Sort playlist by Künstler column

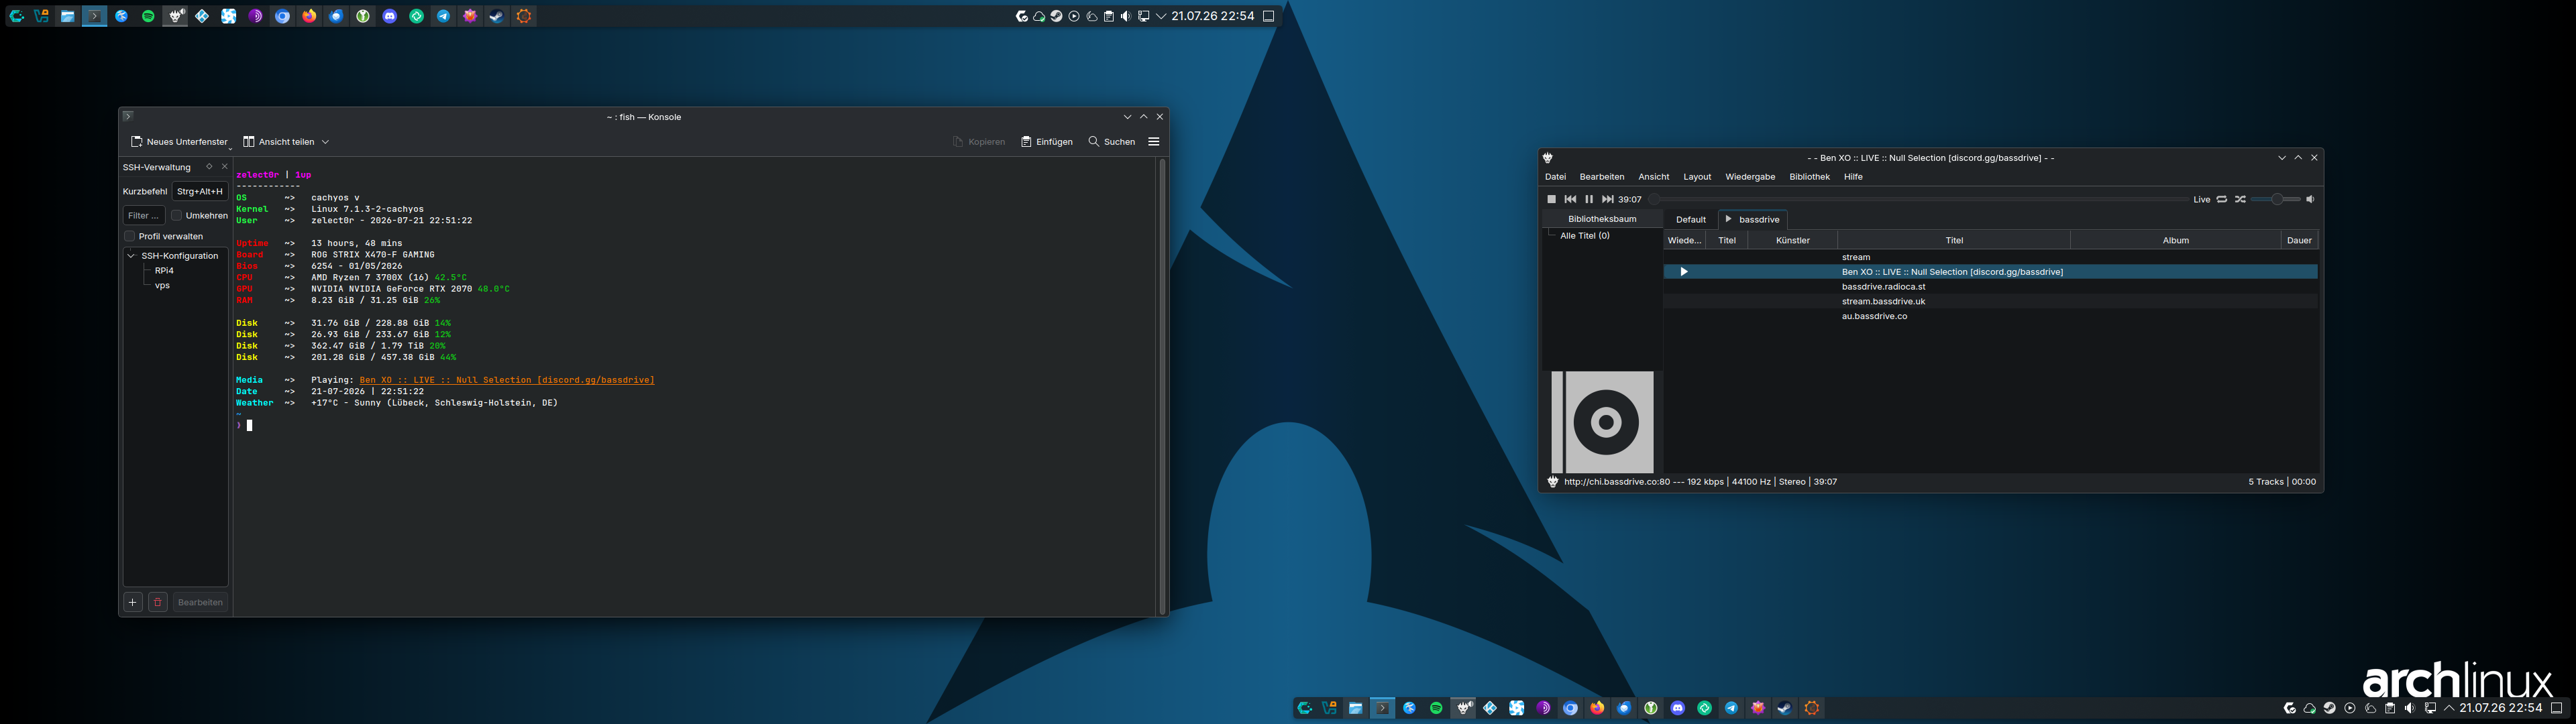coord(1793,240)
